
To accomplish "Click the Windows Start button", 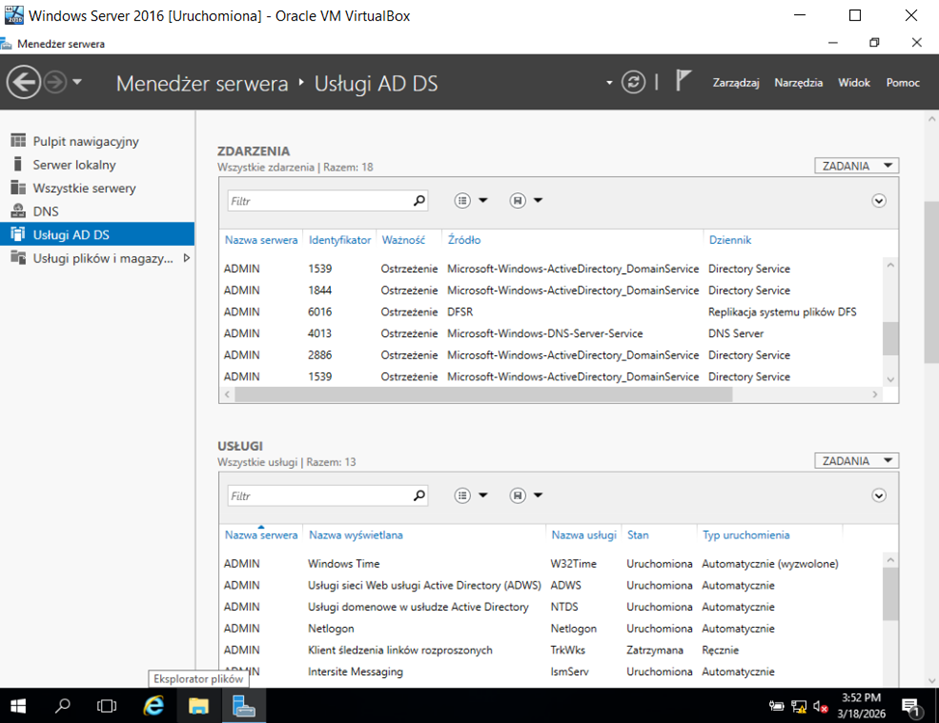I will [19, 705].
